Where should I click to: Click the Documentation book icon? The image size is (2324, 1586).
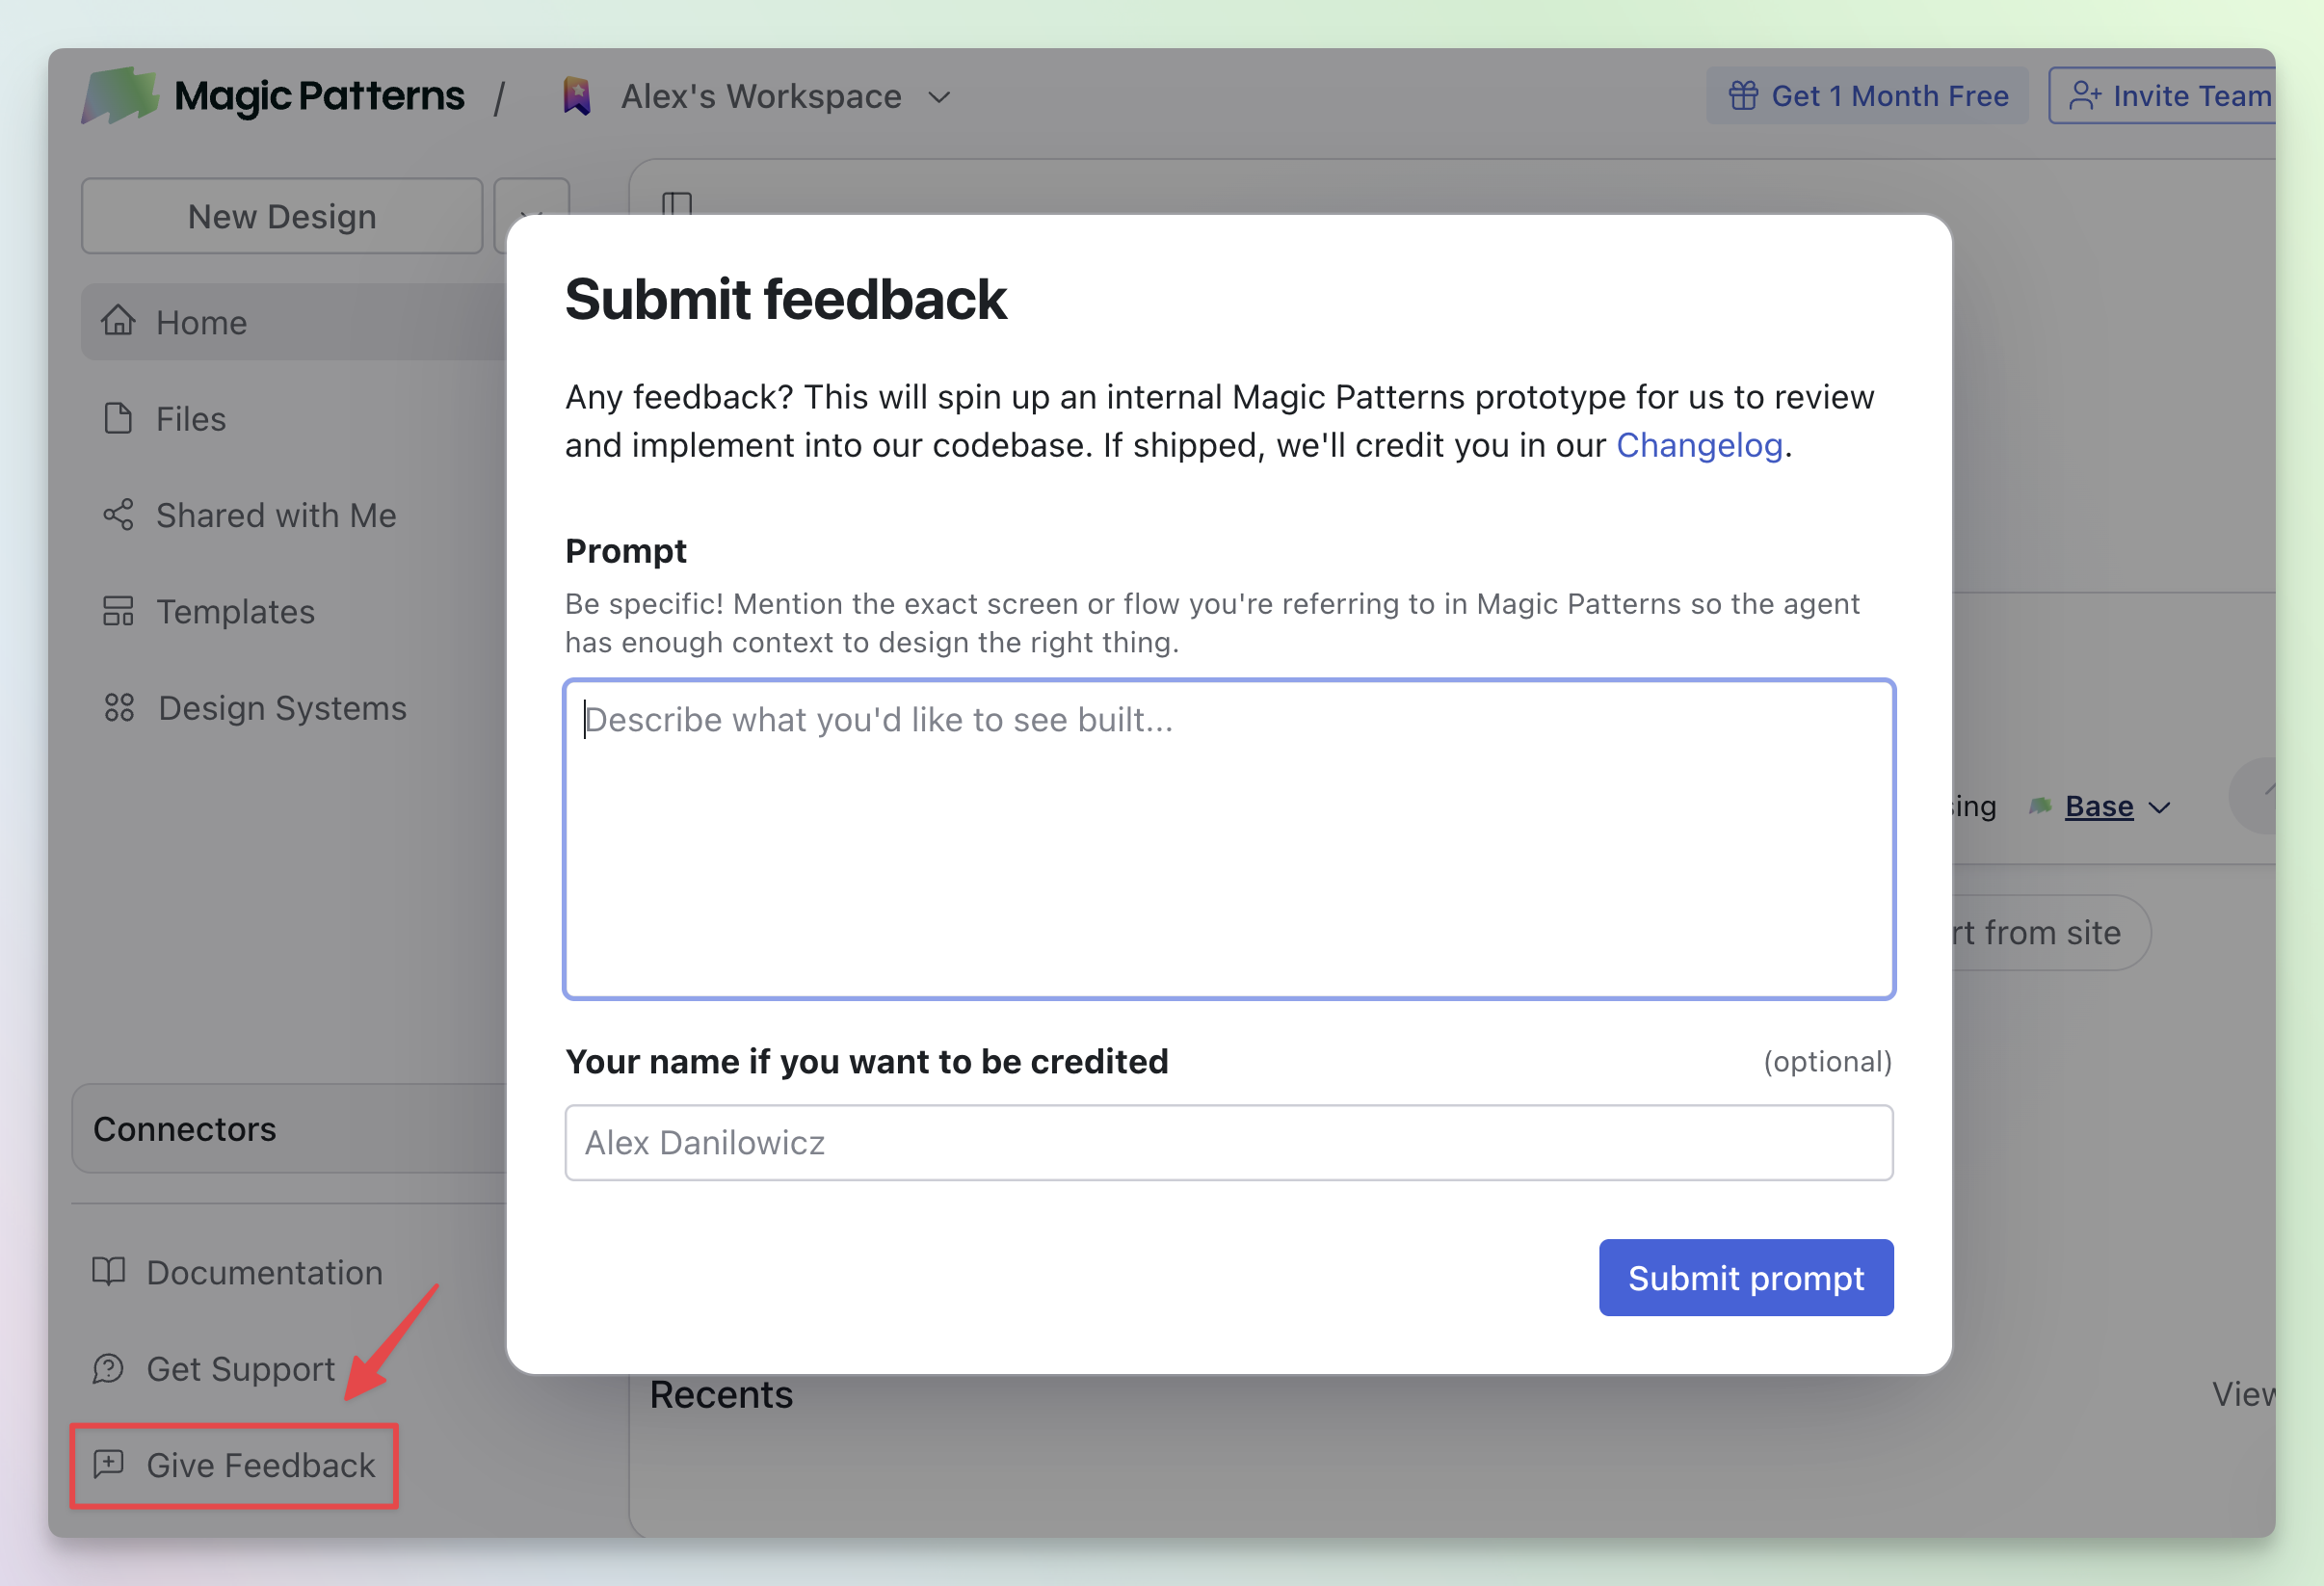(x=107, y=1272)
